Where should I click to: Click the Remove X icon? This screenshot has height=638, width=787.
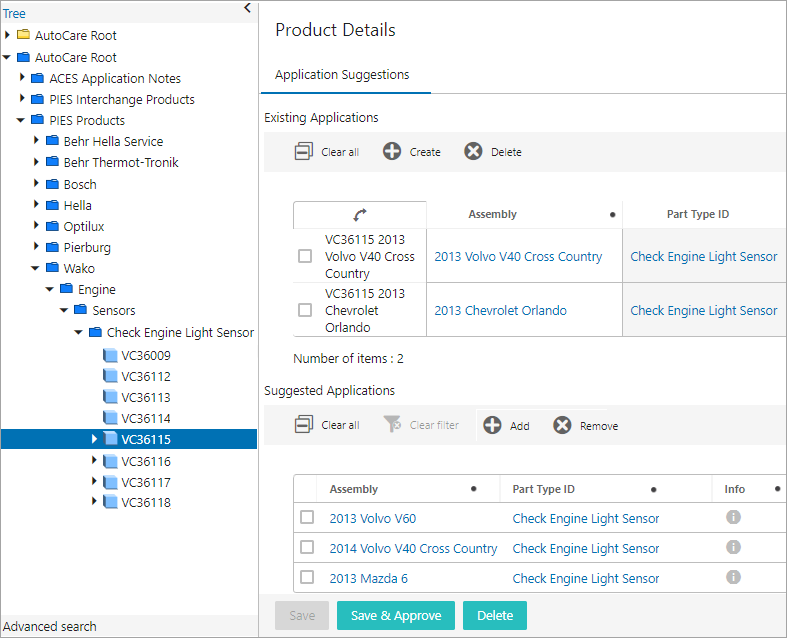pyautogui.click(x=562, y=425)
